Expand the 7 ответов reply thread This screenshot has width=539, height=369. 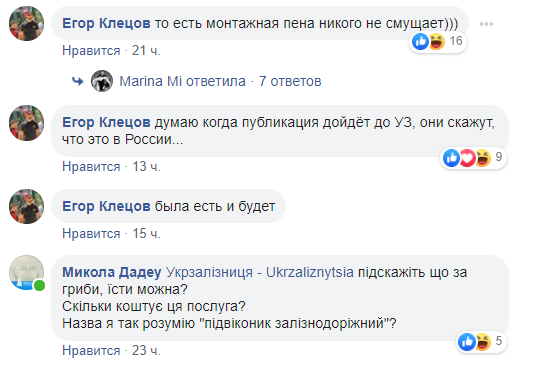[x=290, y=82]
